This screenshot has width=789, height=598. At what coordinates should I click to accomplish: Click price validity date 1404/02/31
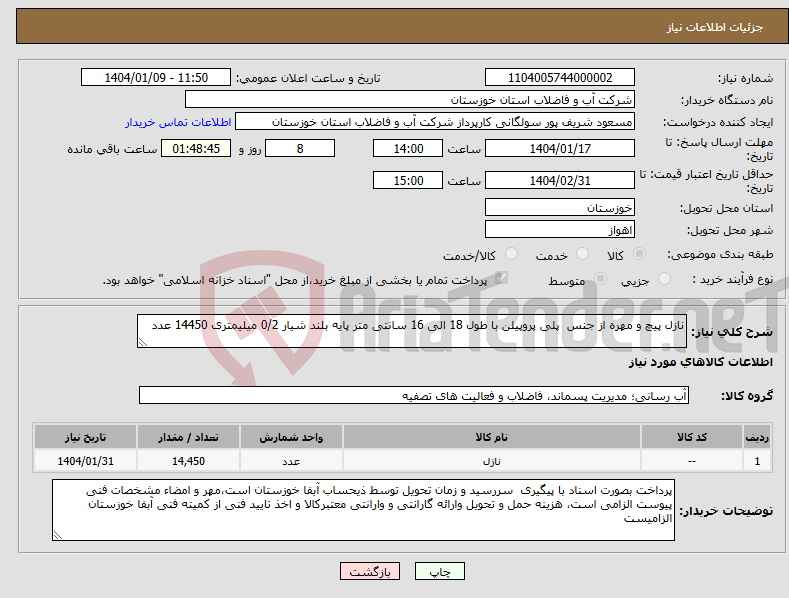560,180
